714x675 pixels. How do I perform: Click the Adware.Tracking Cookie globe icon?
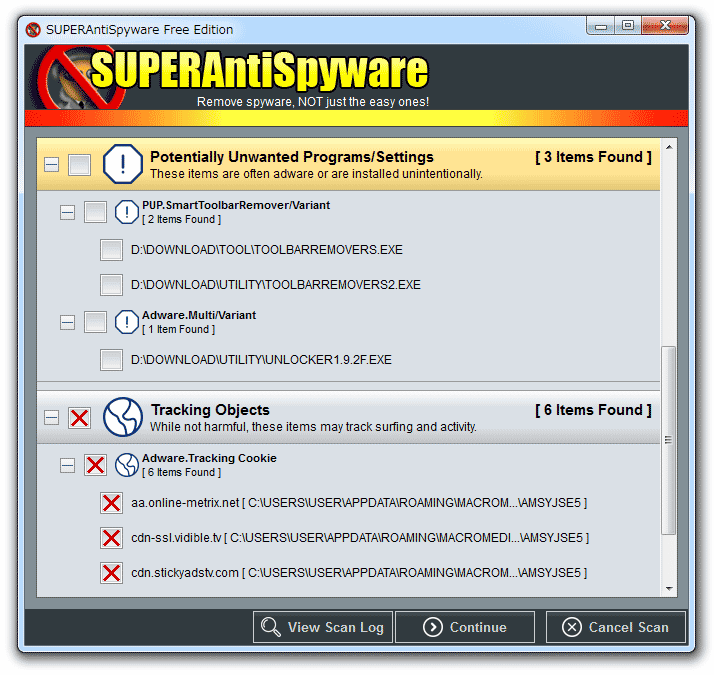(127, 465)
